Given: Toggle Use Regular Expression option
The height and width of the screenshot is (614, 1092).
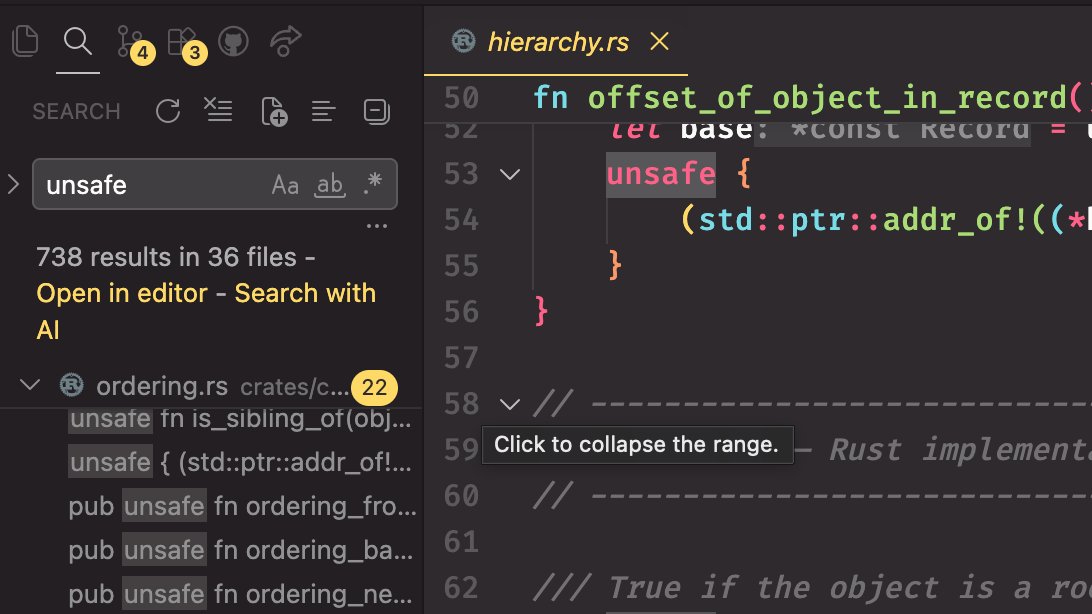Looking at the screenshot, I should pyautogui.click(x=373, y=184).
